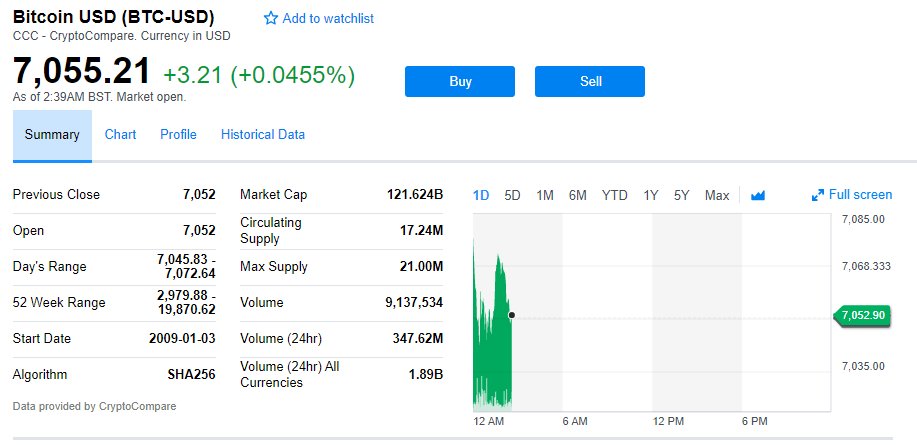Click the Volume value 9,137,534
The image size is (917, 445).
pos(414,303)
